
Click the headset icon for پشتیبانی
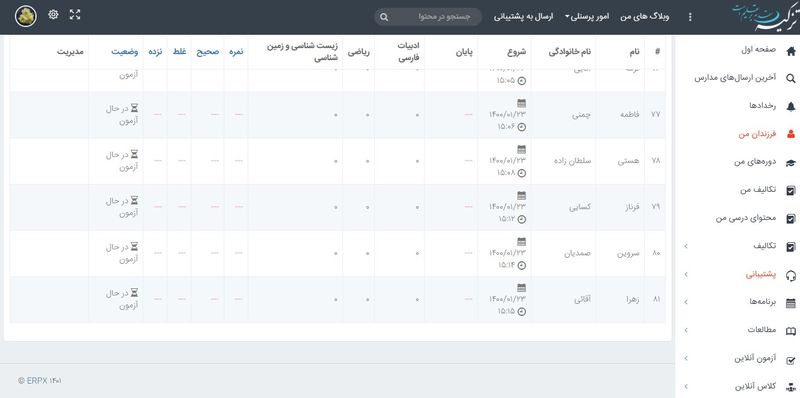pos(791,275)
